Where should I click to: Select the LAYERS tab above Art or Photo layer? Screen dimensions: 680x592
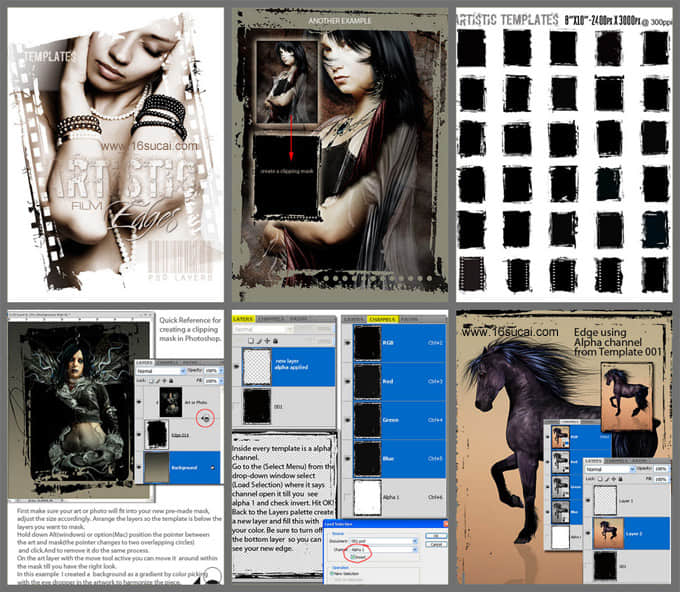click(144, 362)
